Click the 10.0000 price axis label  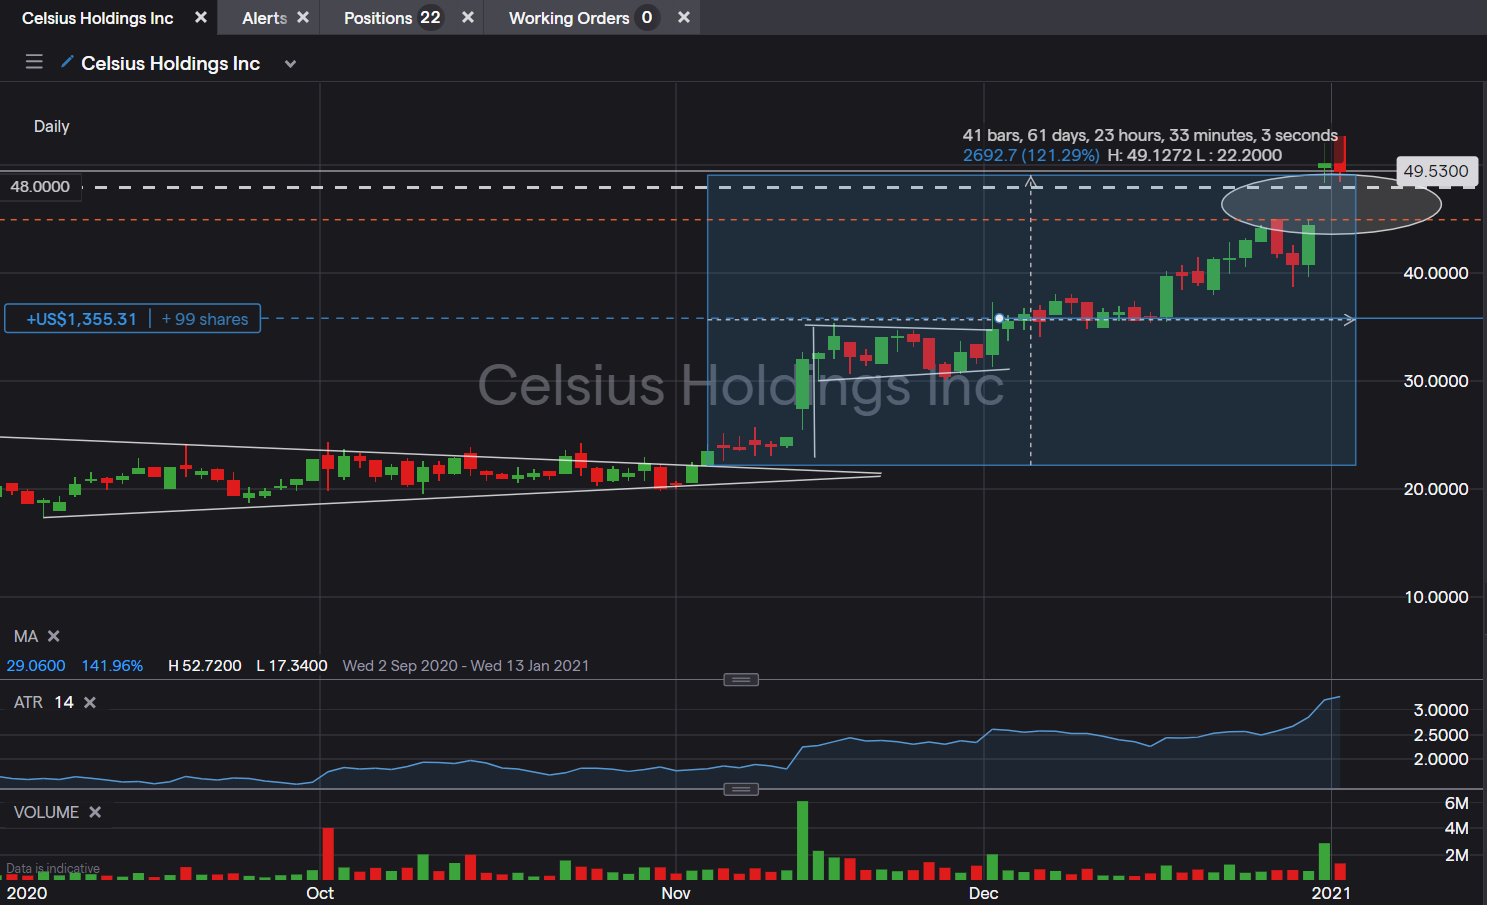1436,597
